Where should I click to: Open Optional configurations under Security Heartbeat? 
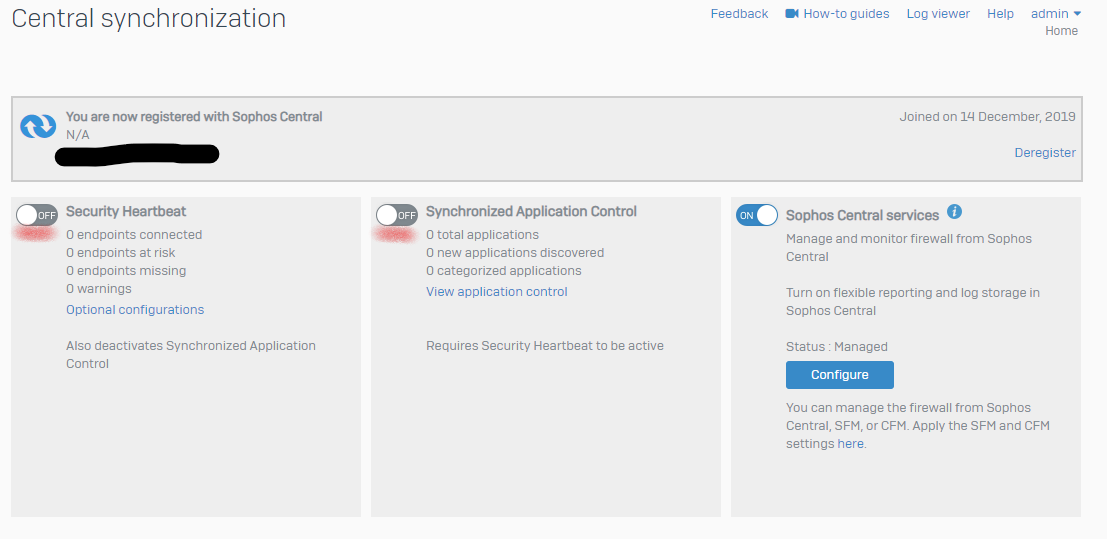pos(135,310)
